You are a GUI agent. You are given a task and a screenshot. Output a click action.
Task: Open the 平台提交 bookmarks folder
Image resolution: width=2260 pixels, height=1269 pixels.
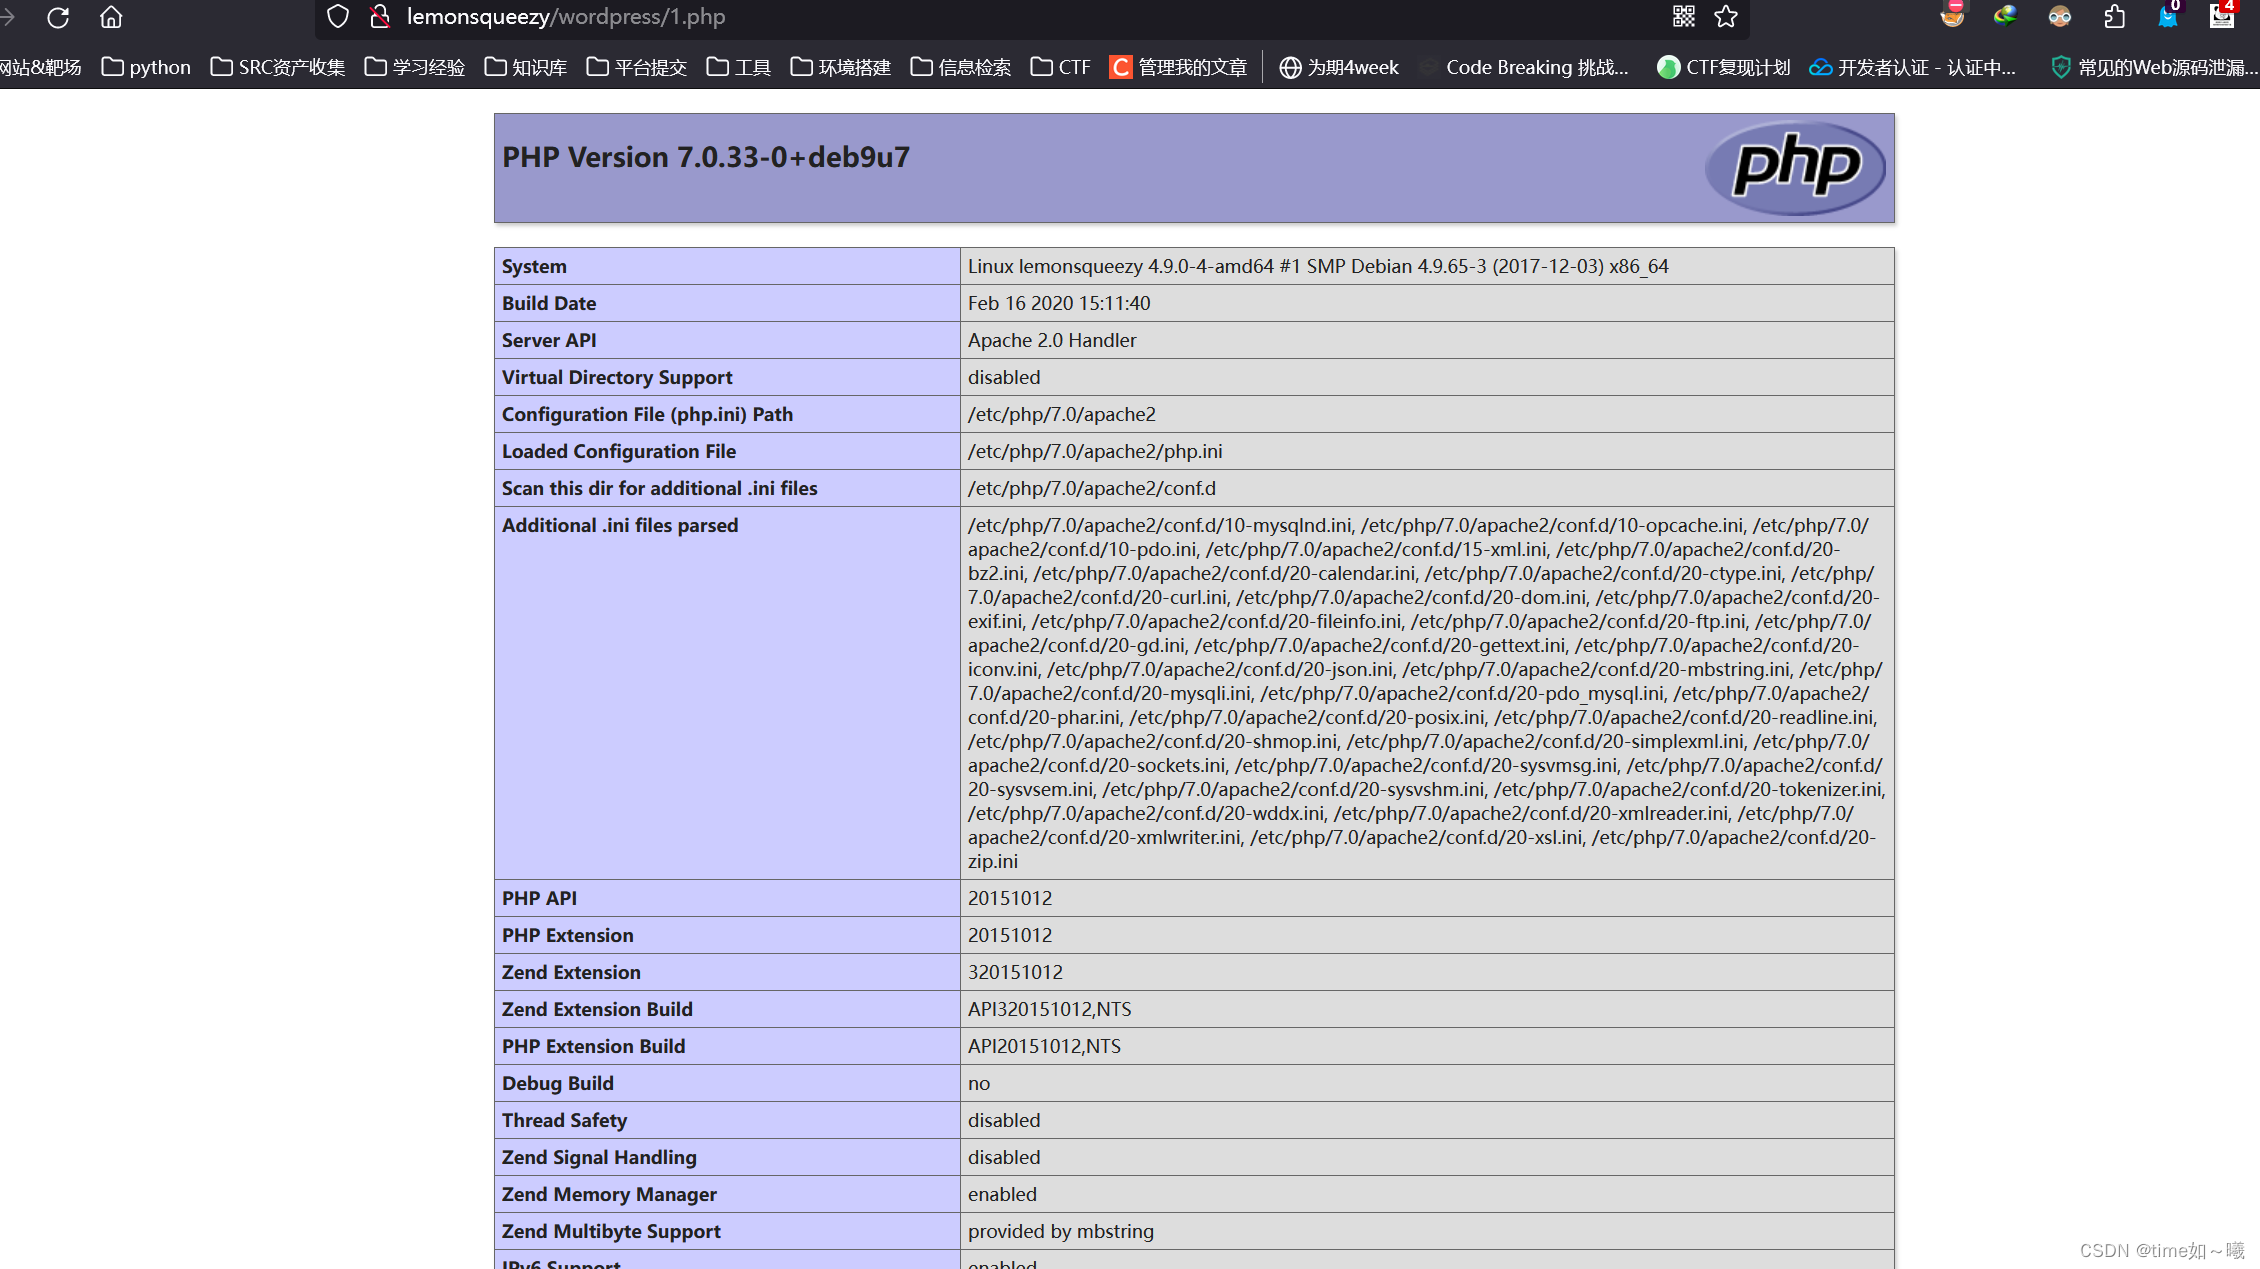click(x=637, y=67)
